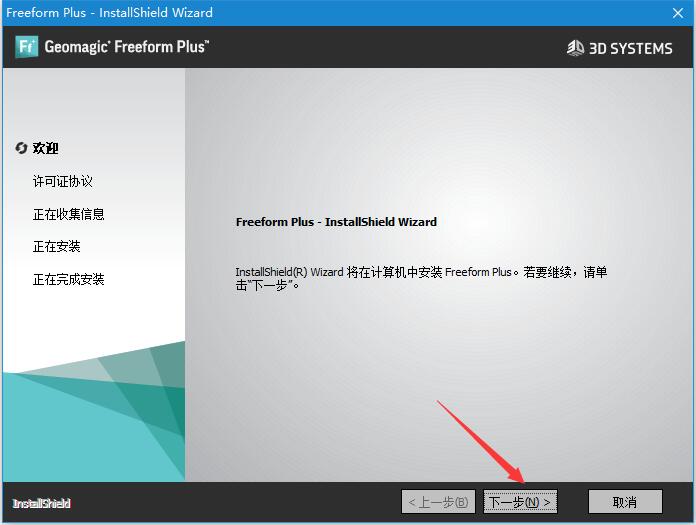Select the 正在收集信息 step label

(68, 214)
